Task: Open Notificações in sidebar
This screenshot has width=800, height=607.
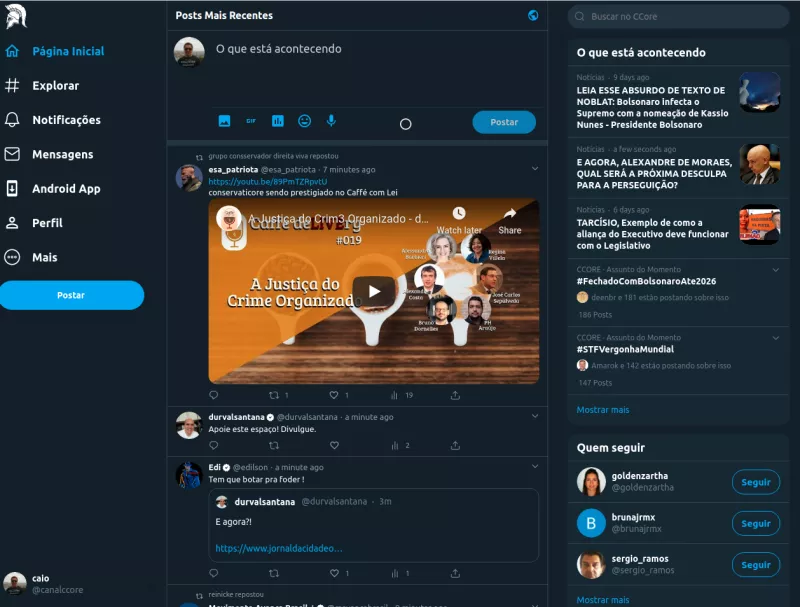Action: click(x=53, y=120)
